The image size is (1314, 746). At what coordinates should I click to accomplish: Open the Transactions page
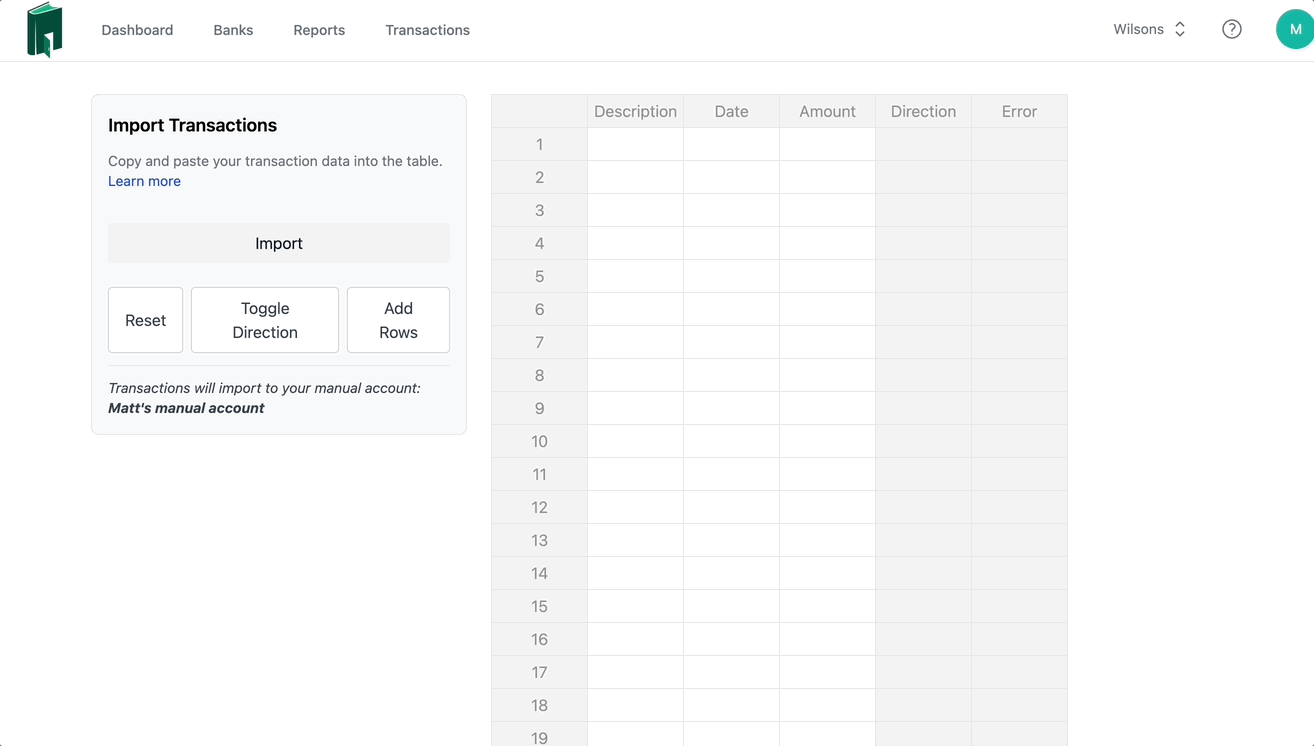(427, 30)
